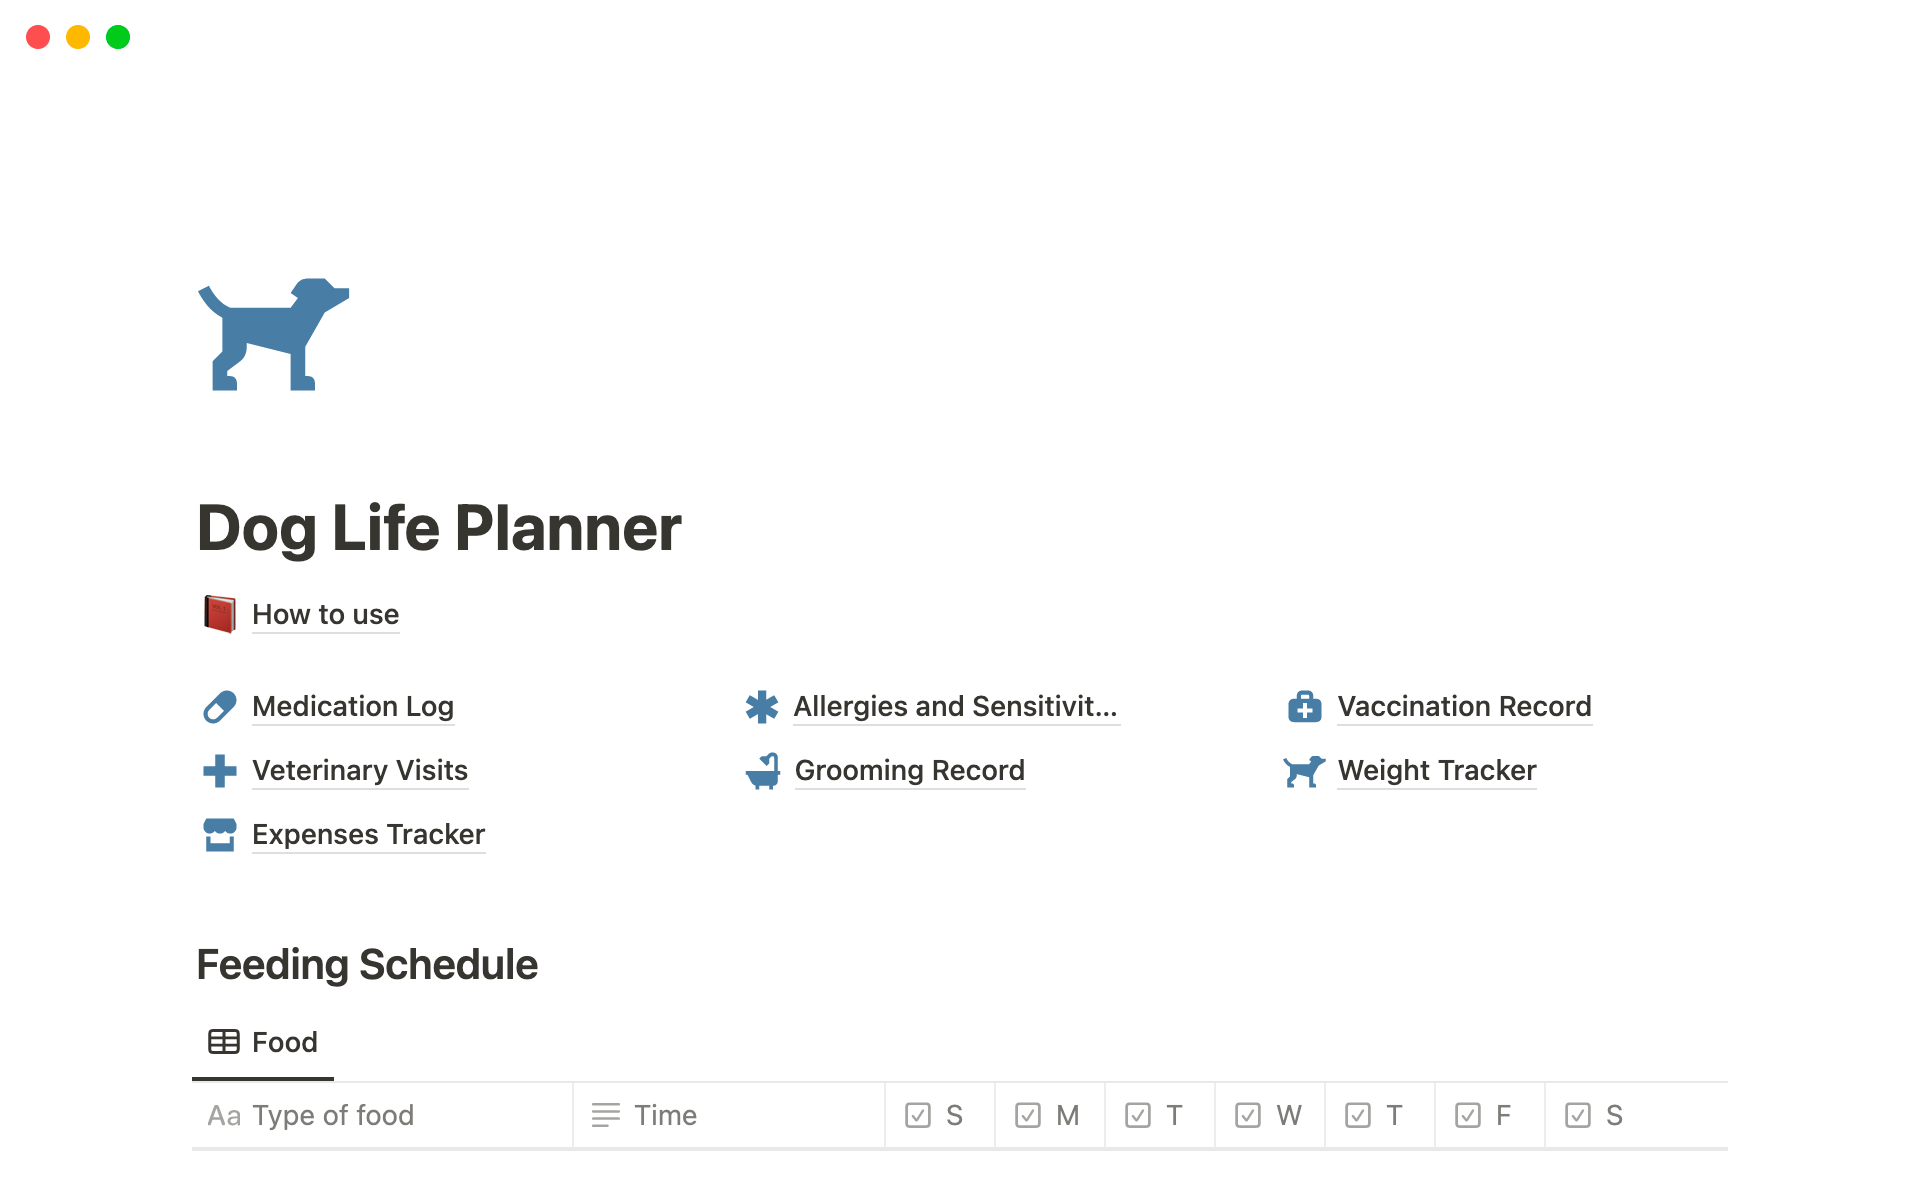Screen dimensions: 1920x1200
Task: Click the dog icon beside Weight Tracker
Action: [1304, 771]
